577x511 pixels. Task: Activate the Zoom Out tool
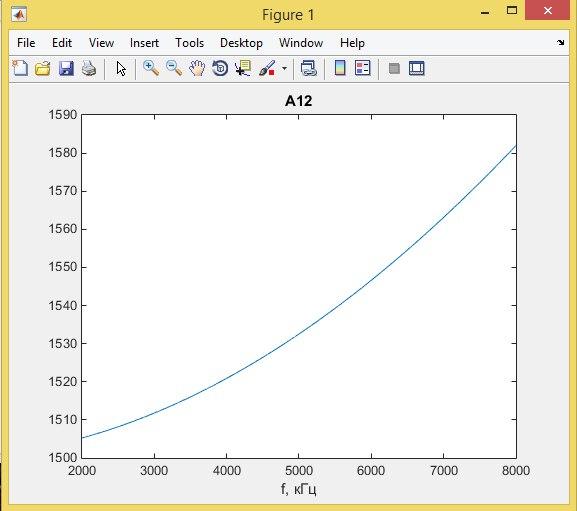pyautogui.click(x=174, y=68)
